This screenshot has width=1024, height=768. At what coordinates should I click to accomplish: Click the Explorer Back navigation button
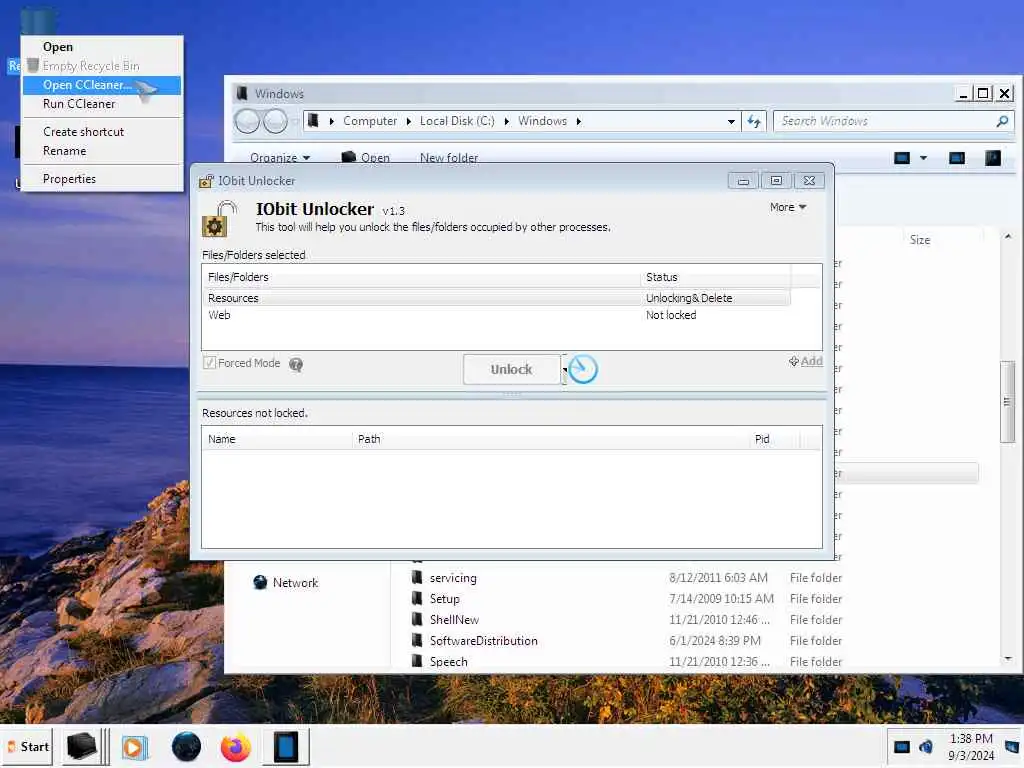click(247, 121)
